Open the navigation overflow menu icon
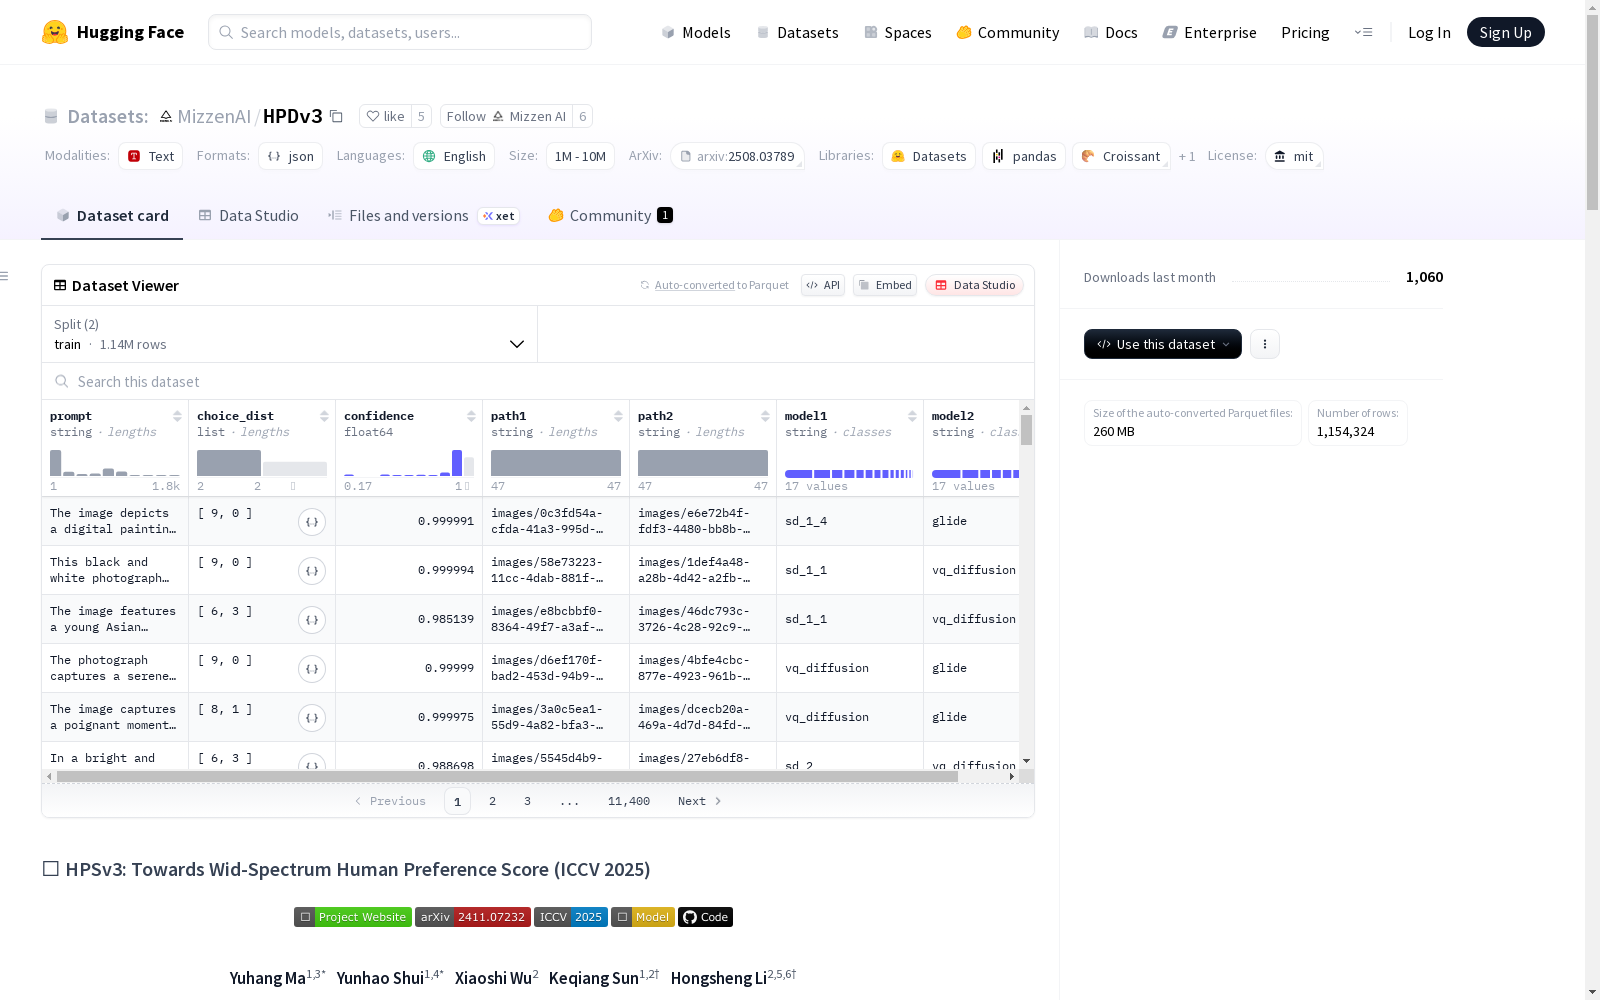This screenshot has width=1600, height=1000. 1364,32
